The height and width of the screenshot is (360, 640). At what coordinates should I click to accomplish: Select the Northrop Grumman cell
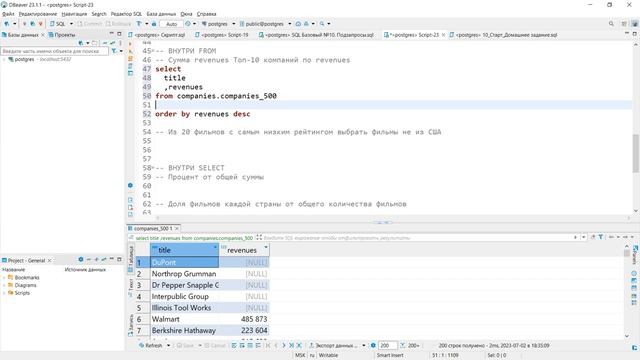coord(184,274)
